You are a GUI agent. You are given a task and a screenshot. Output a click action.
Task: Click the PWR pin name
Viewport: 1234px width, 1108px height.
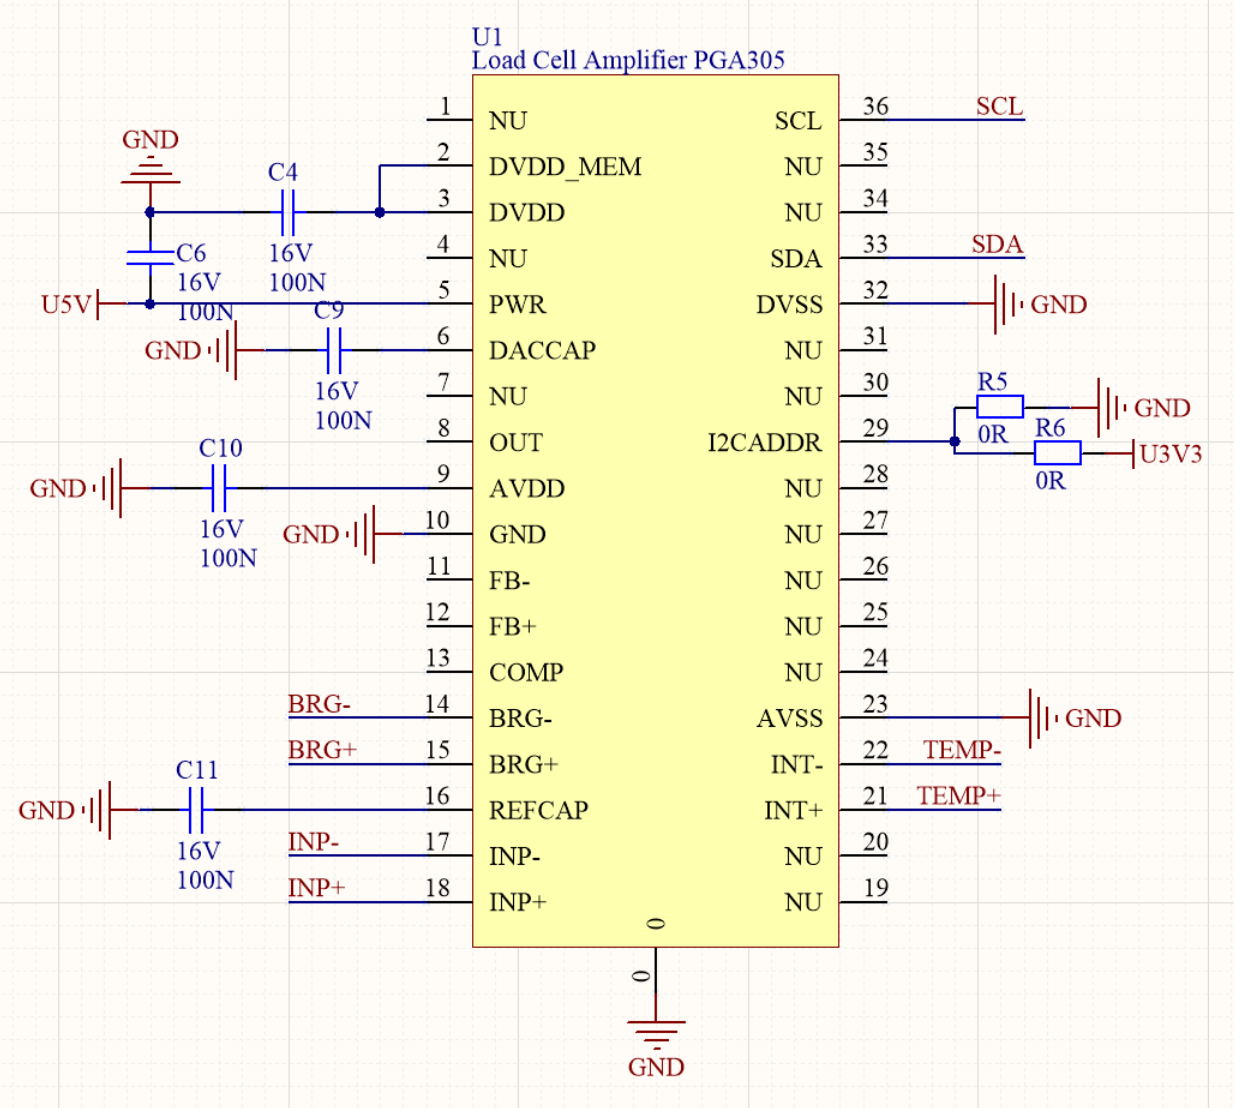[x=518, y=304]
